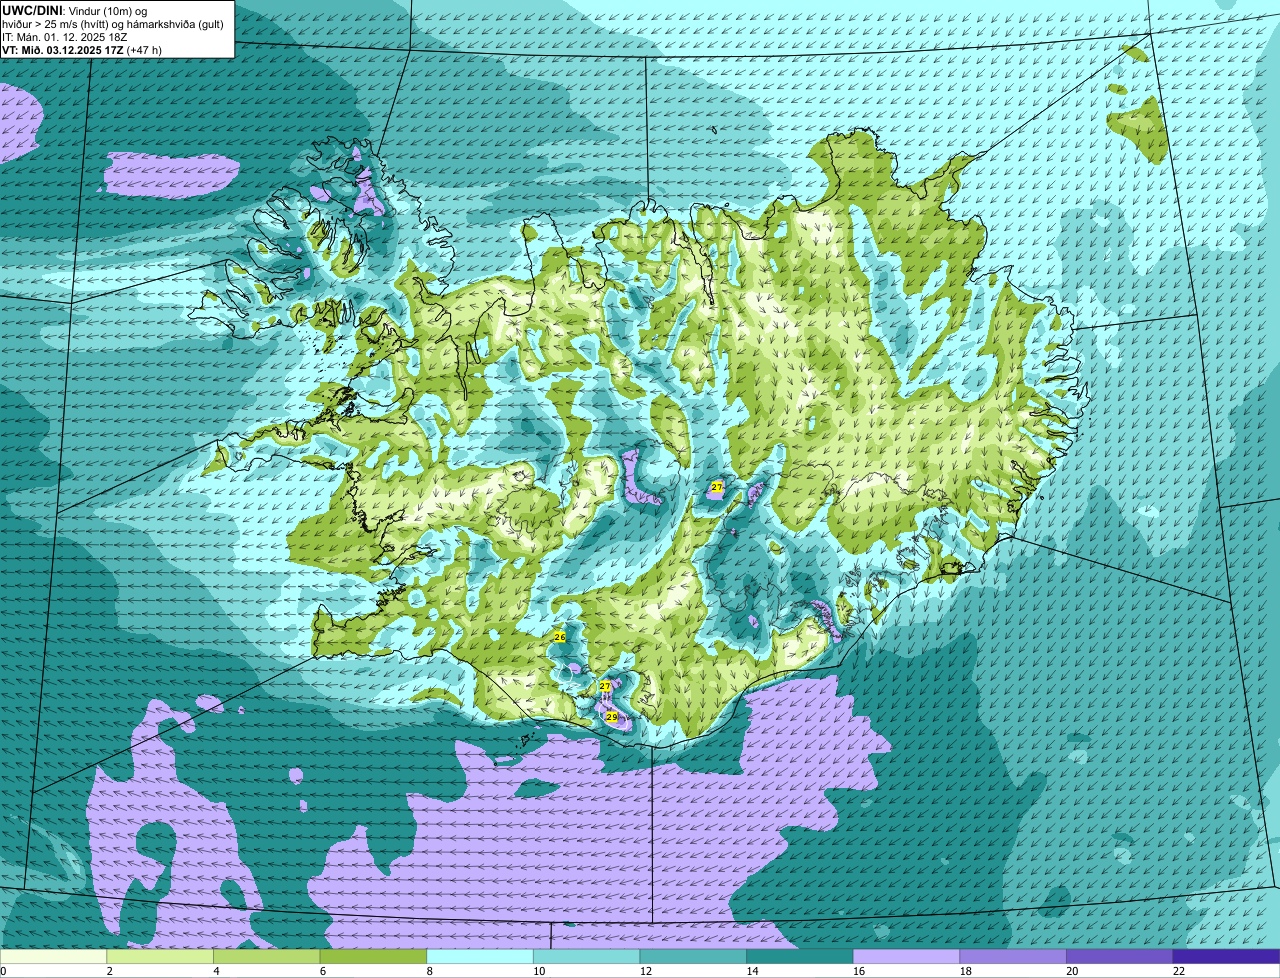
Task: Click the colorbar tick label "14"
Action: click(x=753, y=971)
